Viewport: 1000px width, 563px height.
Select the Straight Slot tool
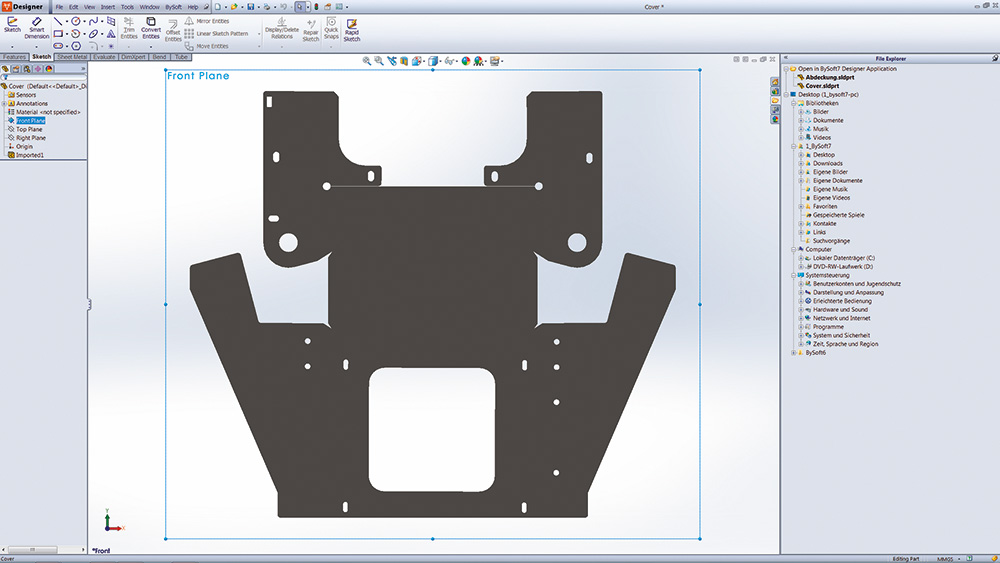click(x=58, y=46)
